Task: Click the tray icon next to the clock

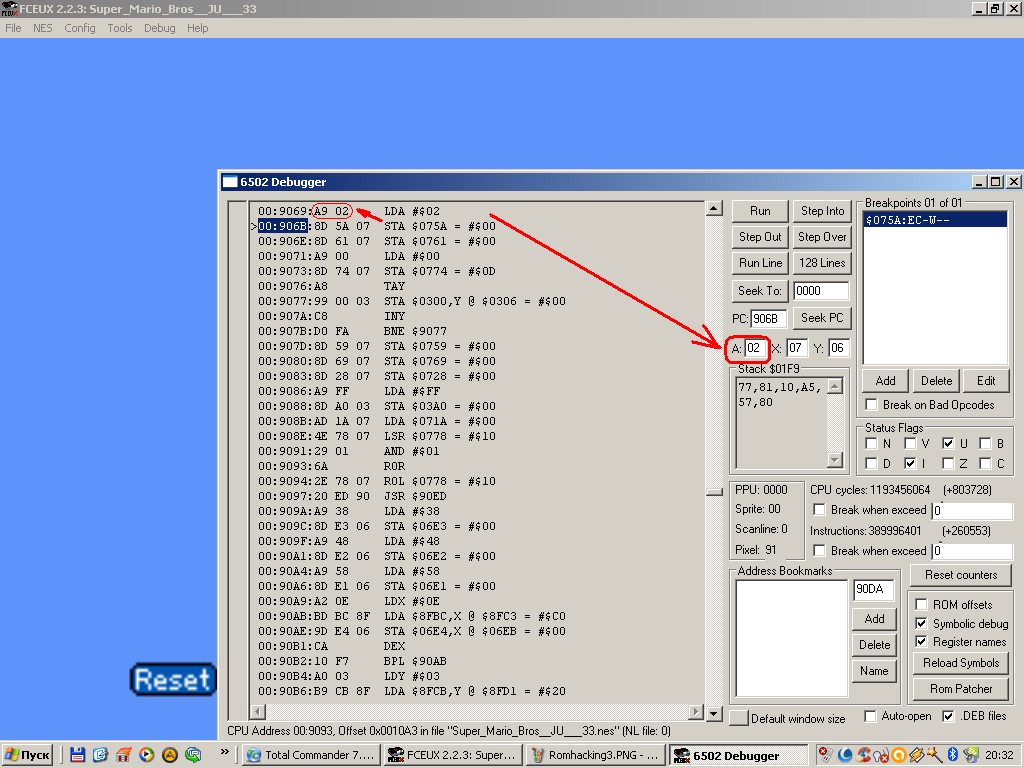Action: (x=971, y=755)
